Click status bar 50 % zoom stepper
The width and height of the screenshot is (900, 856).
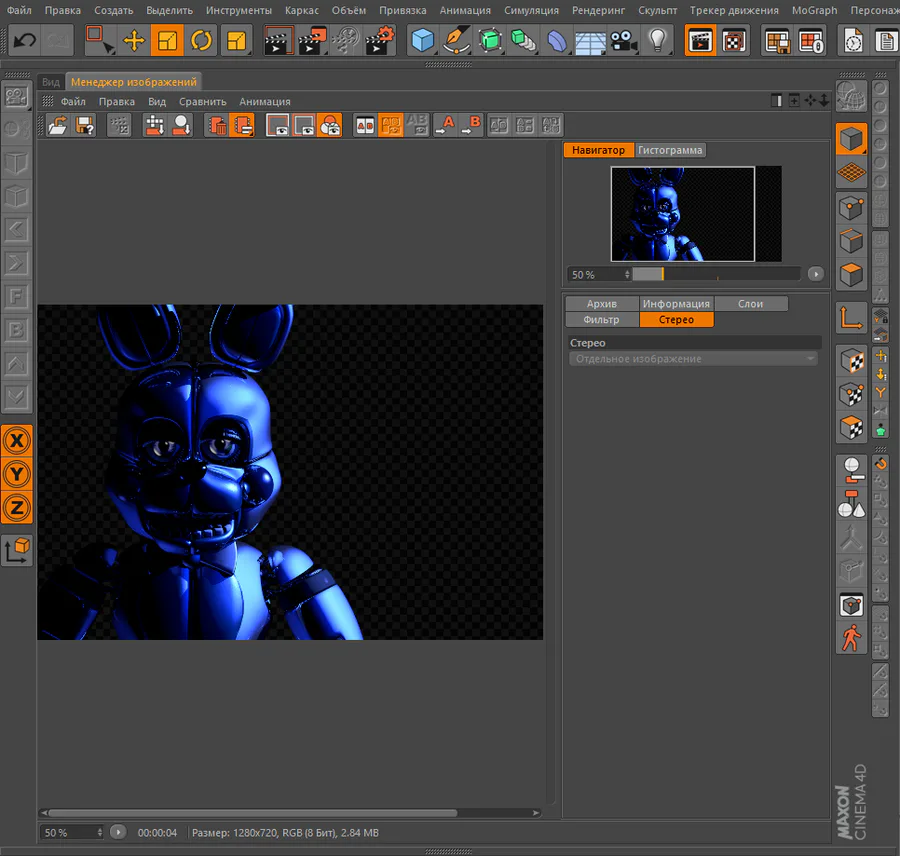point(99,832)
